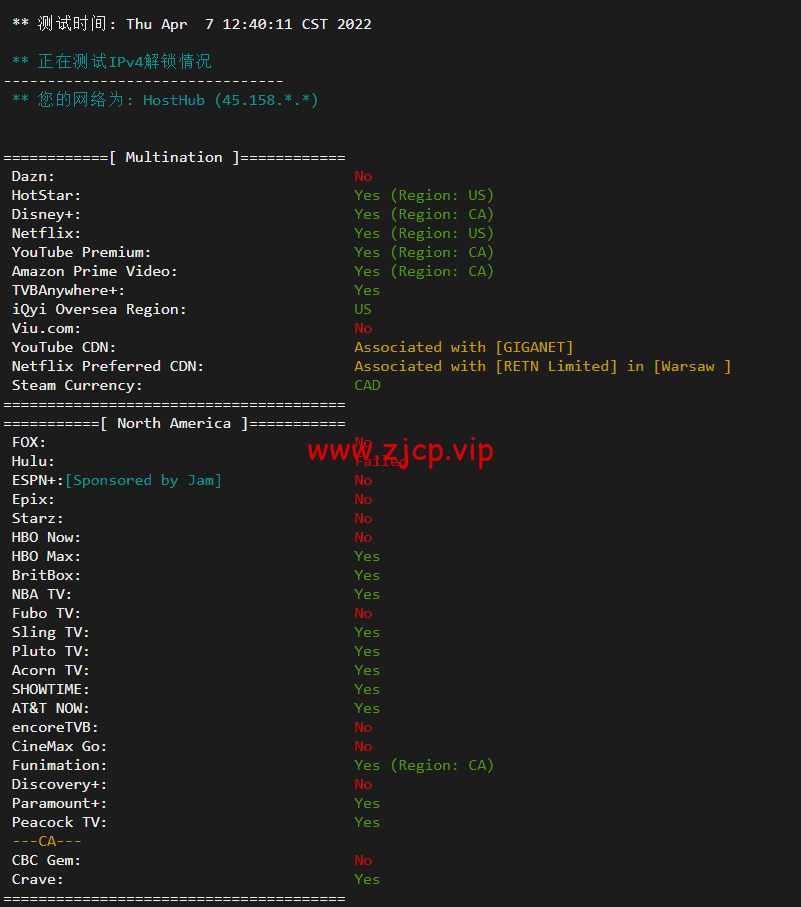This screenshot has height=907, width=801.
Task: Click the 'Epix:' label
Action: 33,500
